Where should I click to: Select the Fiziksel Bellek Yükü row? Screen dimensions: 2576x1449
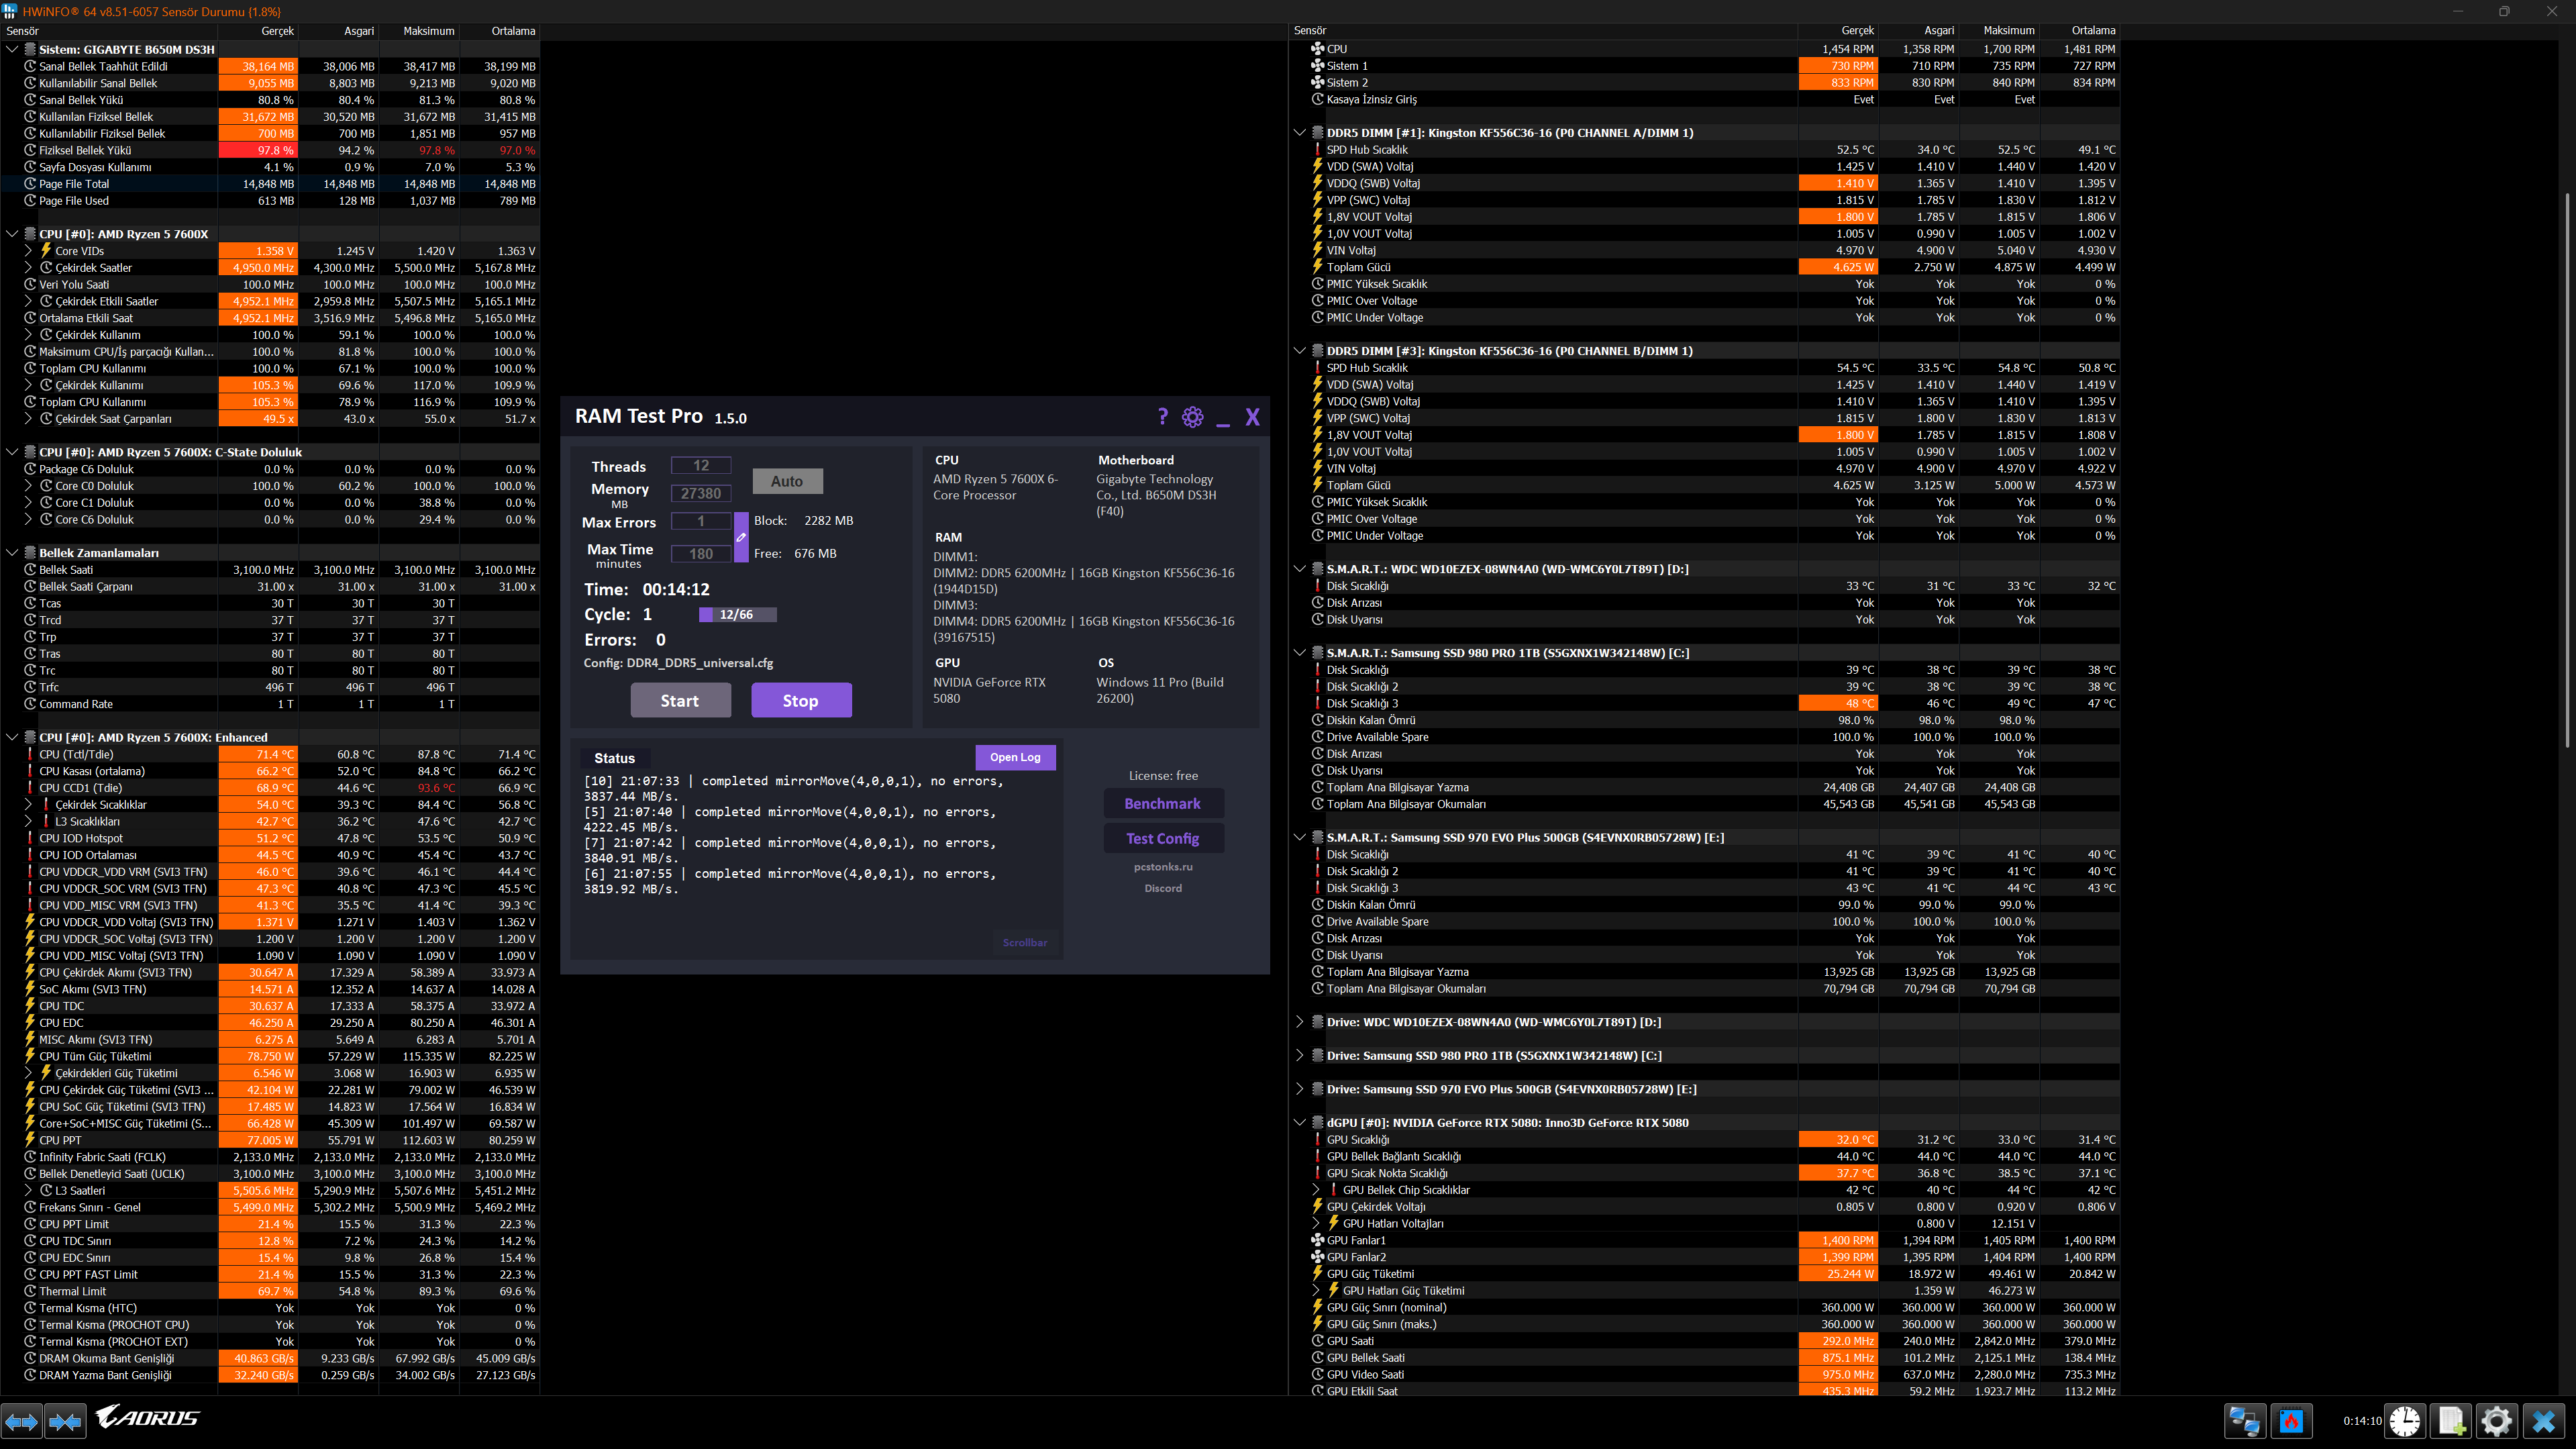point(270,150)
